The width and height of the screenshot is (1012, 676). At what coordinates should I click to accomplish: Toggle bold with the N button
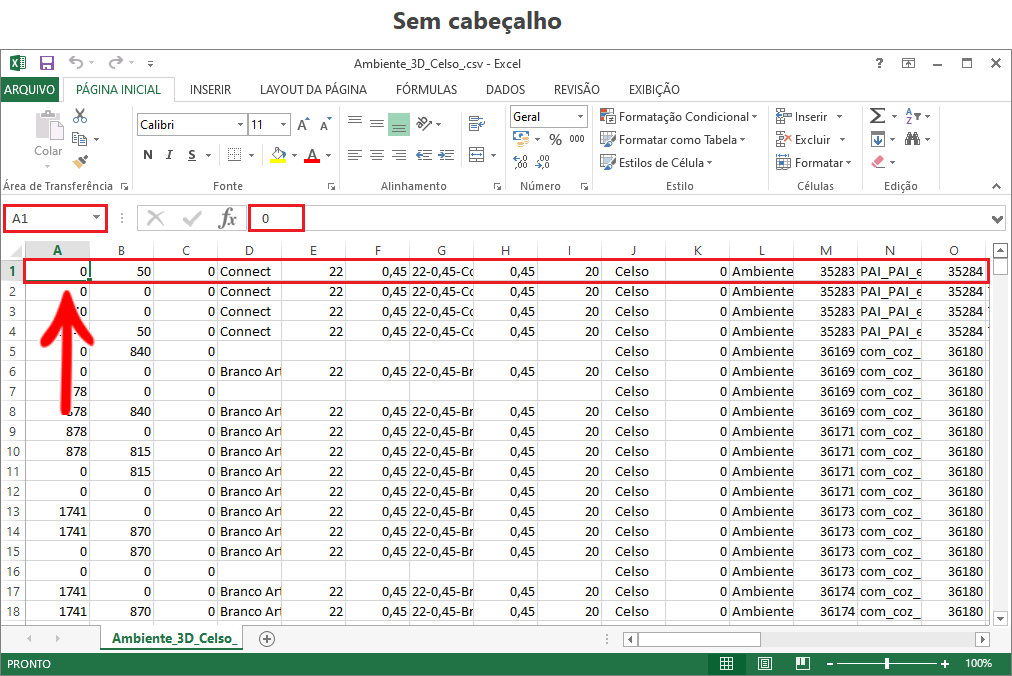[148, 155]
